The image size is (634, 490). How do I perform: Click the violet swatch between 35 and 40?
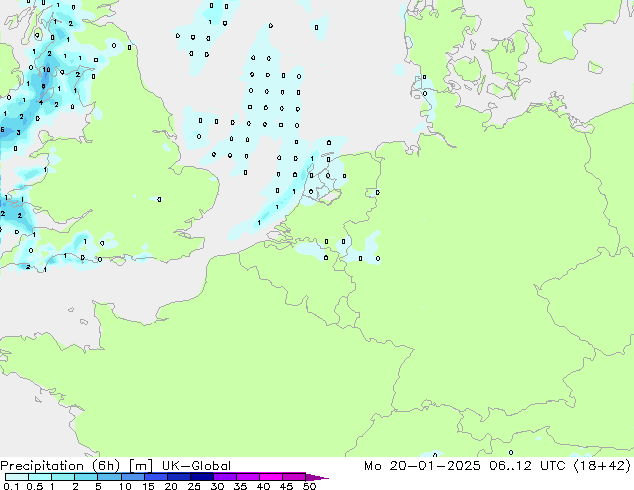point(248,477)
